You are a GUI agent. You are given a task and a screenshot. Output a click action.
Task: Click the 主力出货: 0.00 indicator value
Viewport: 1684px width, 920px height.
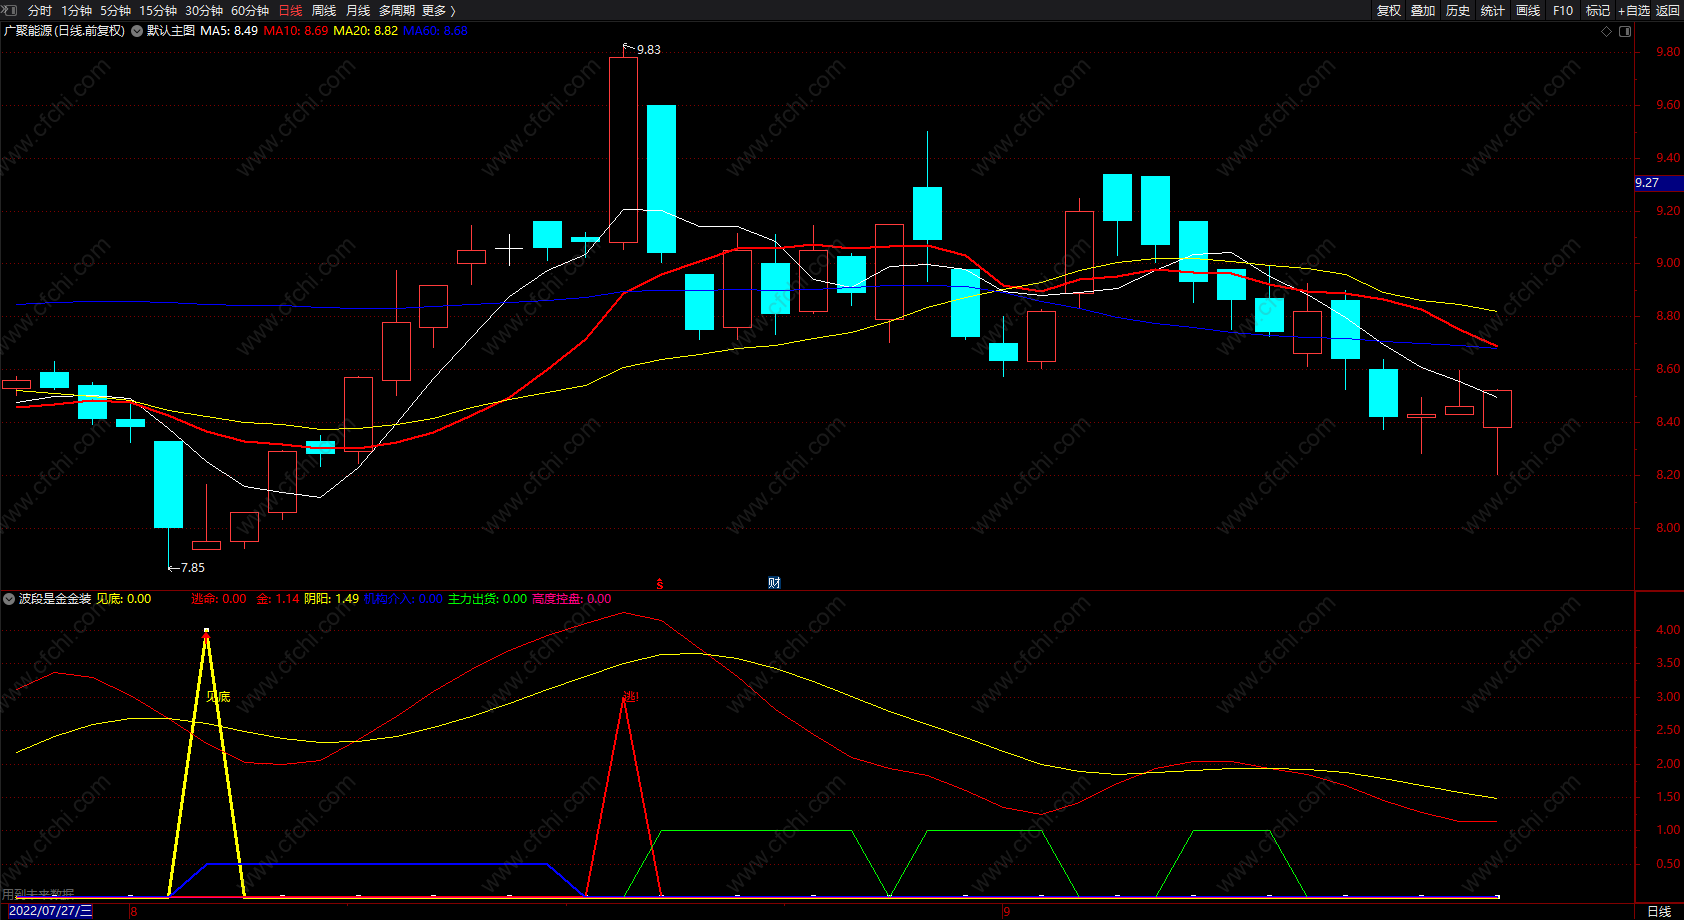tap(487, 599)
